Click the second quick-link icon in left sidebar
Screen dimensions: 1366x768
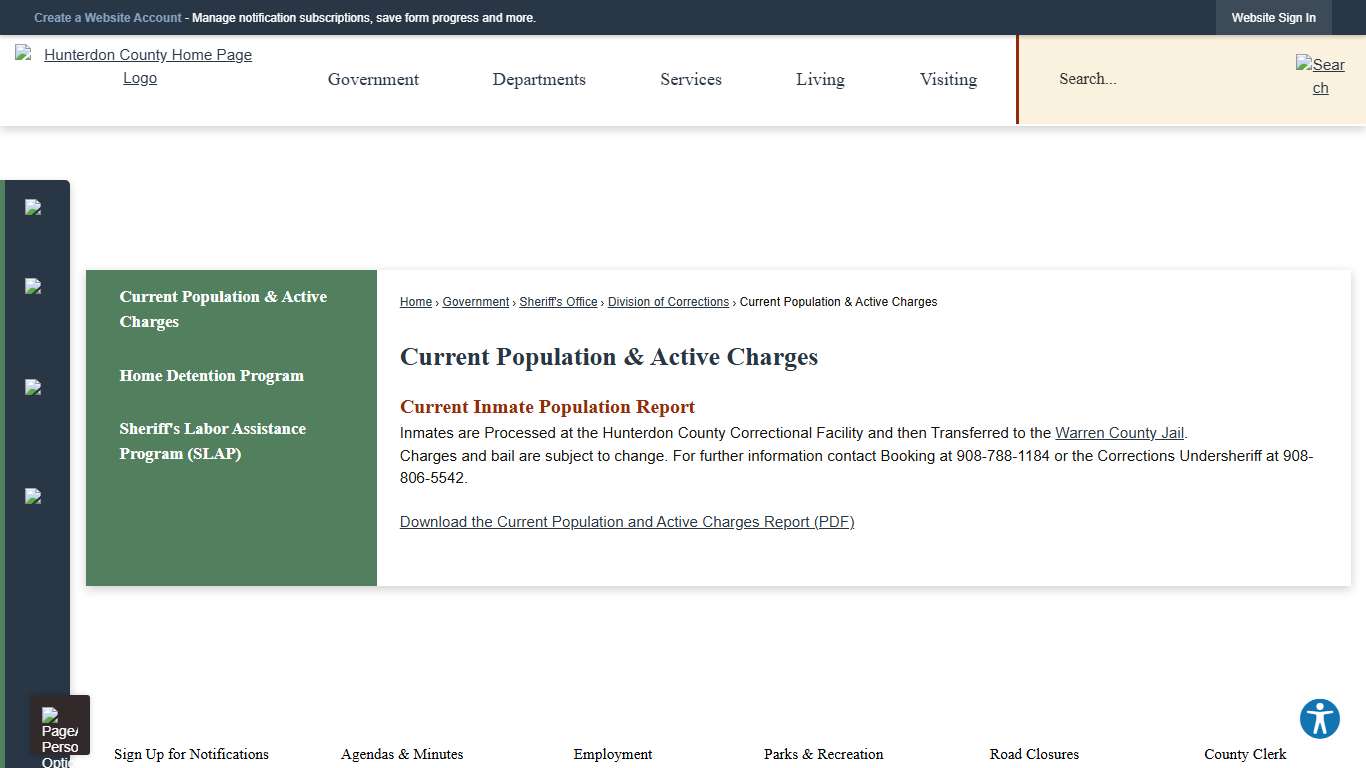pos(34,287)
